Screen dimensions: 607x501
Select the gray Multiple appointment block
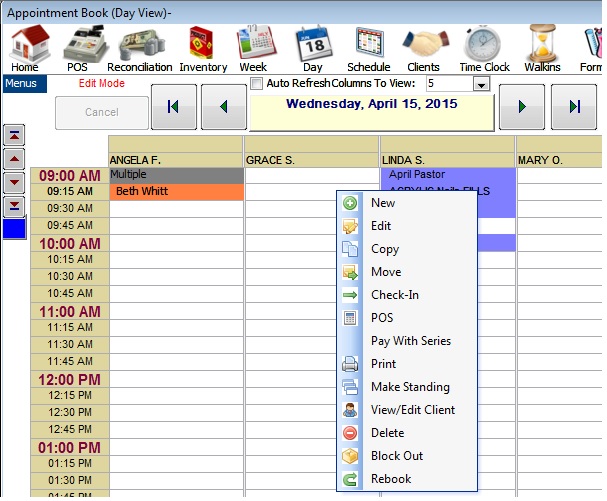177,175
